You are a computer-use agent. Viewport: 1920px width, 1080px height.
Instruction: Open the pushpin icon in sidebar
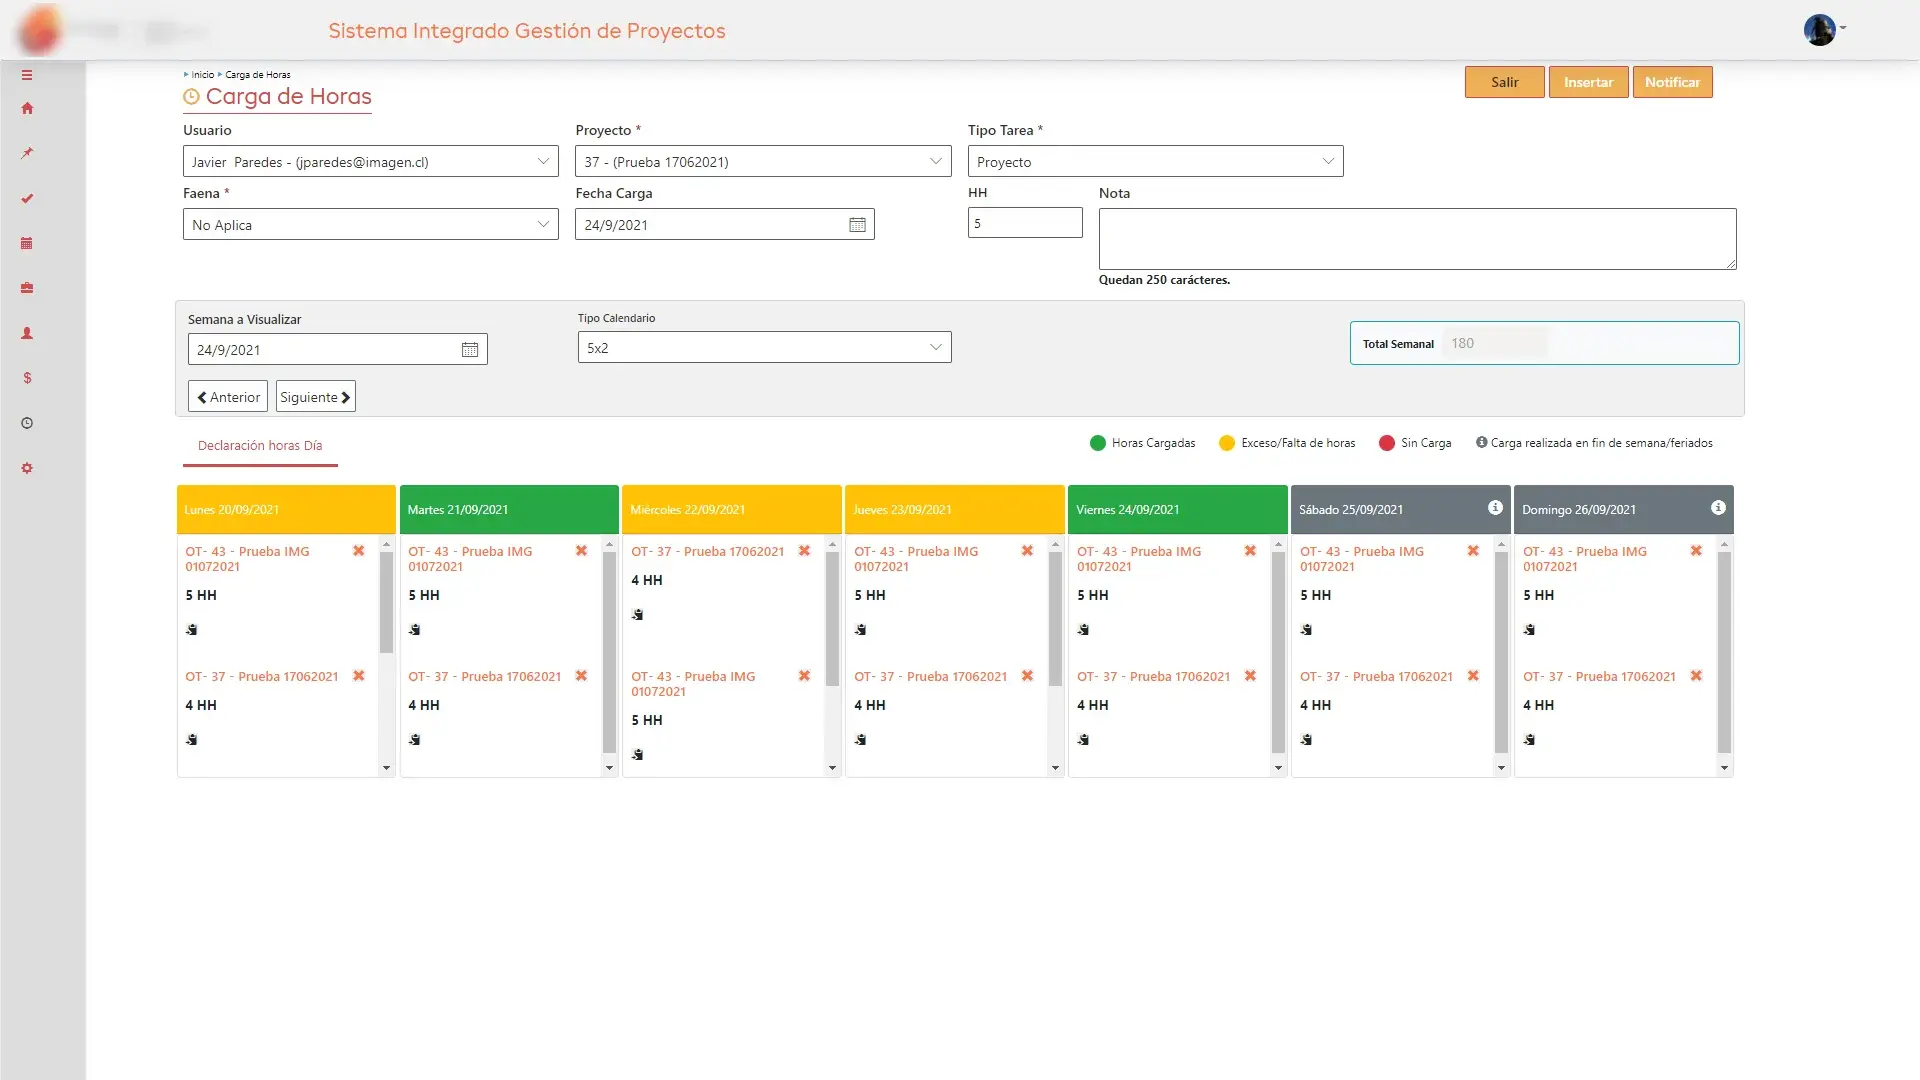click(27, 153)
